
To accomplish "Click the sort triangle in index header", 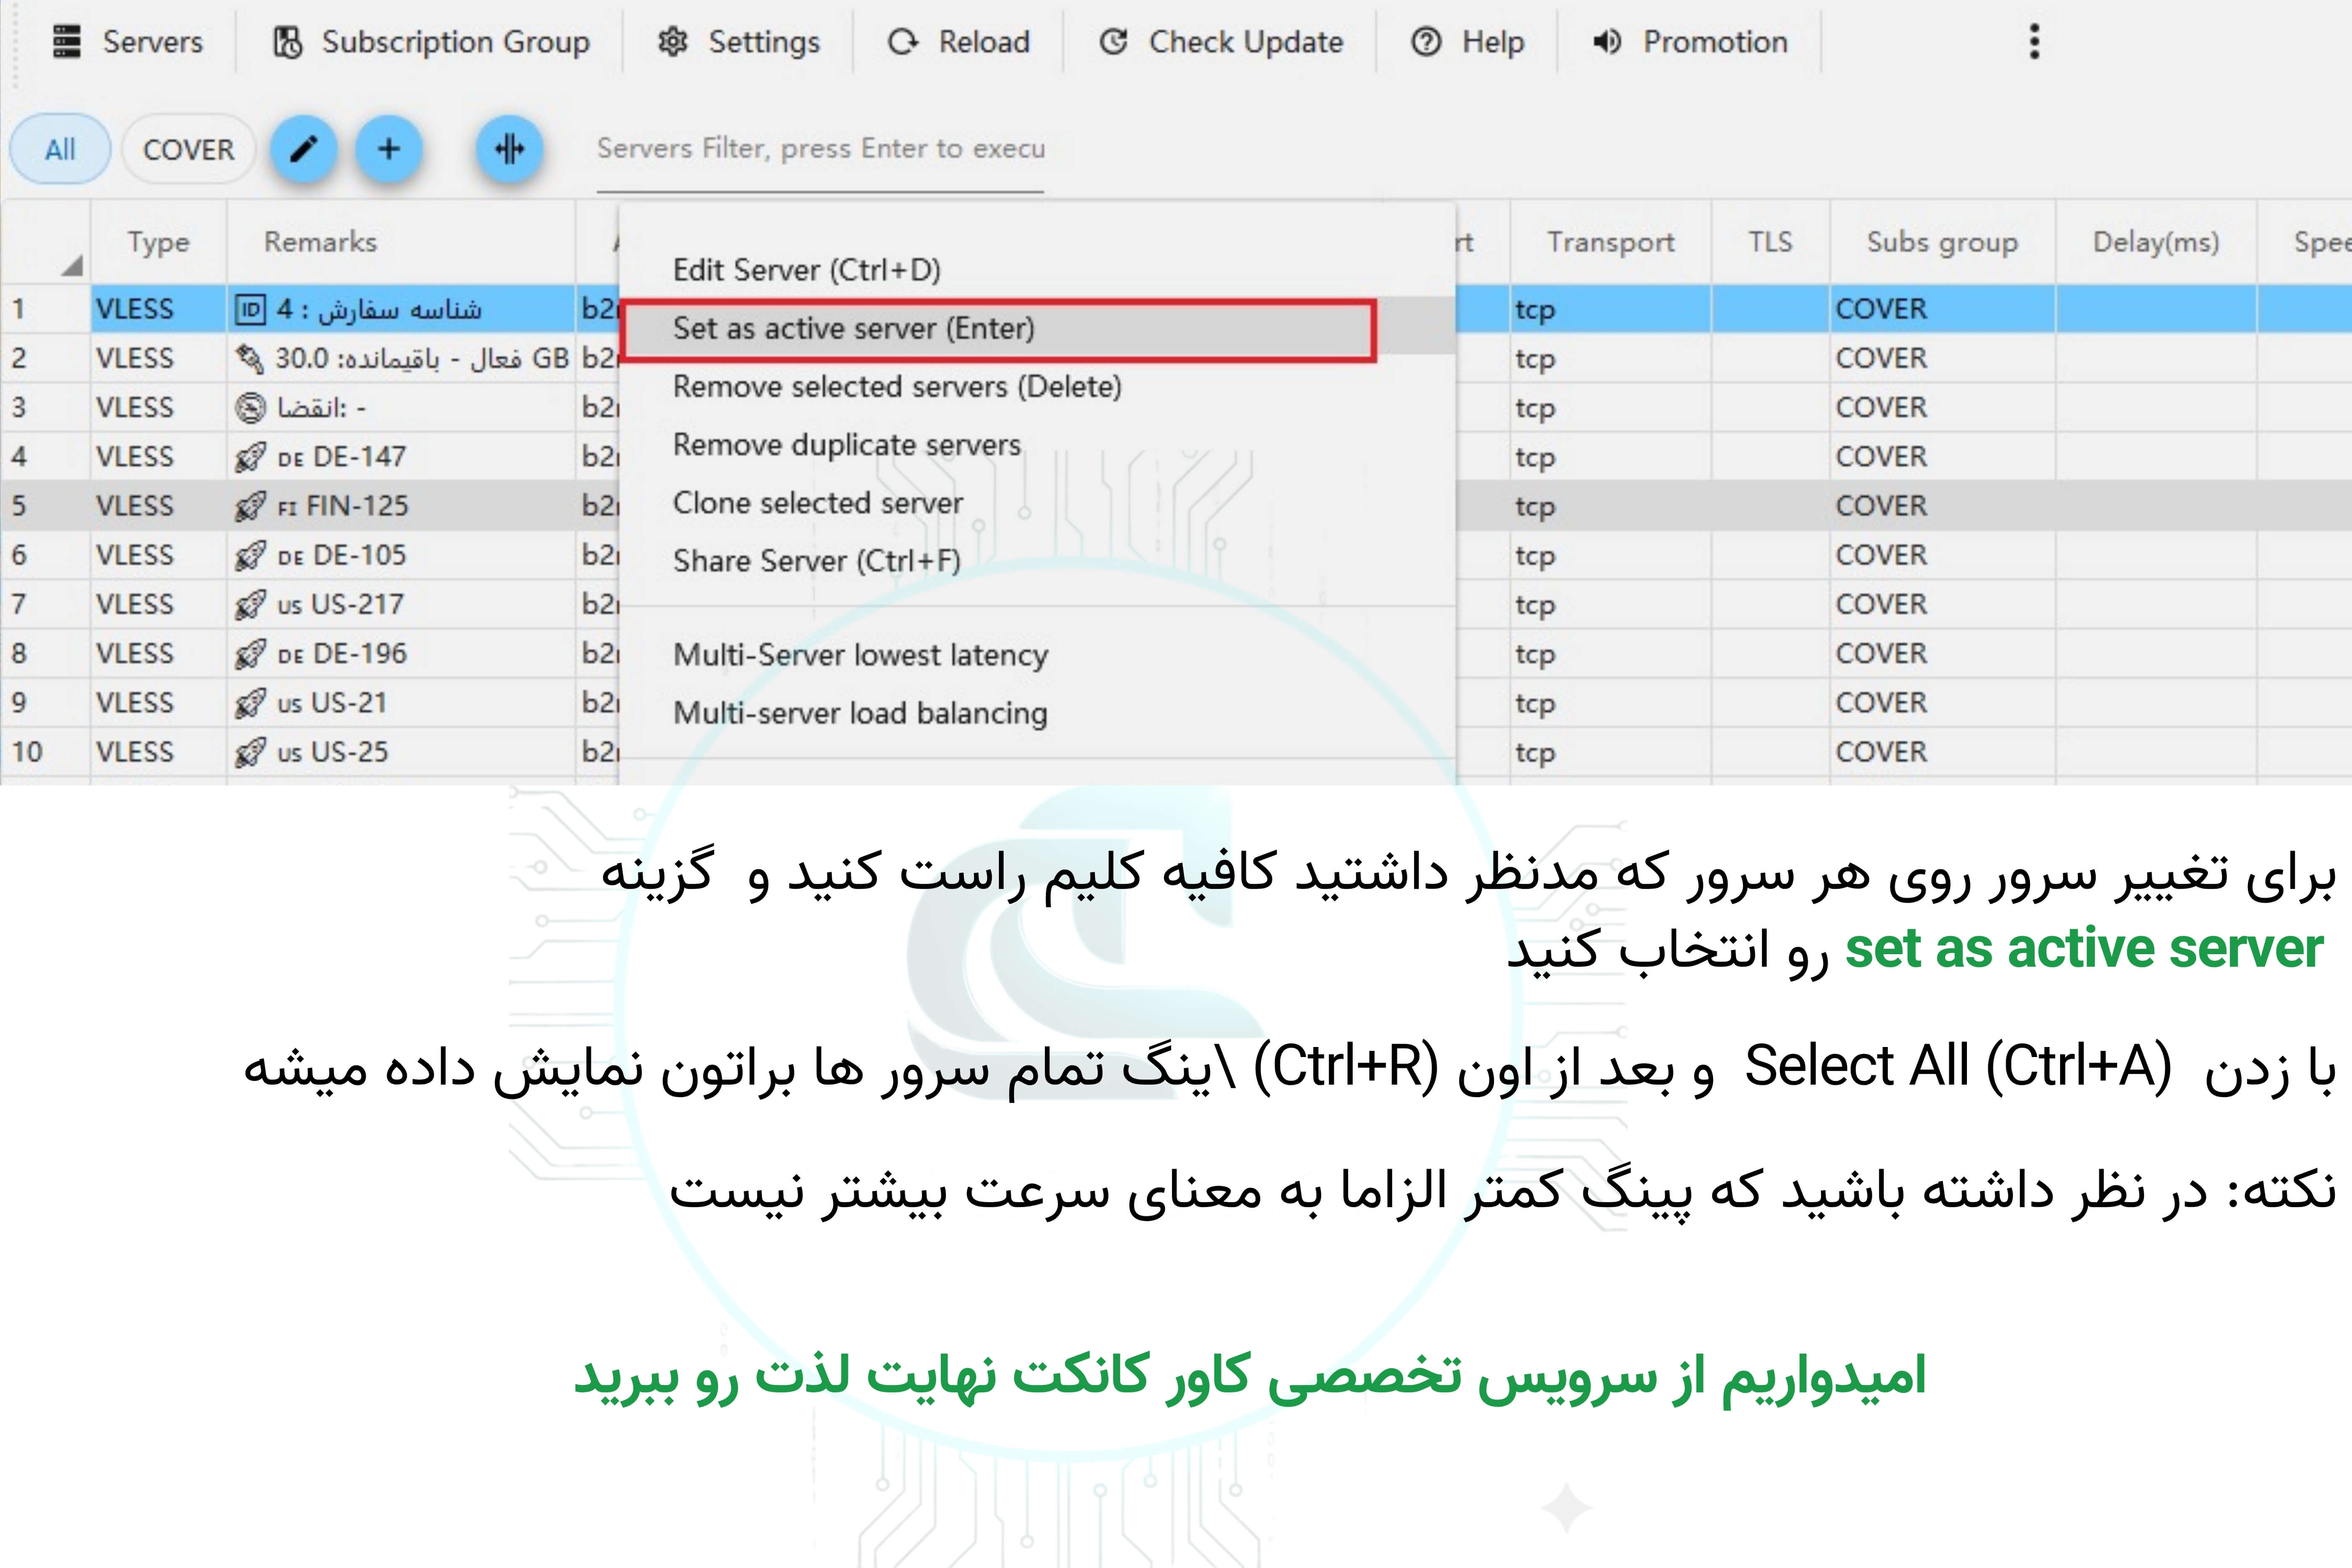I will [71, 266].
